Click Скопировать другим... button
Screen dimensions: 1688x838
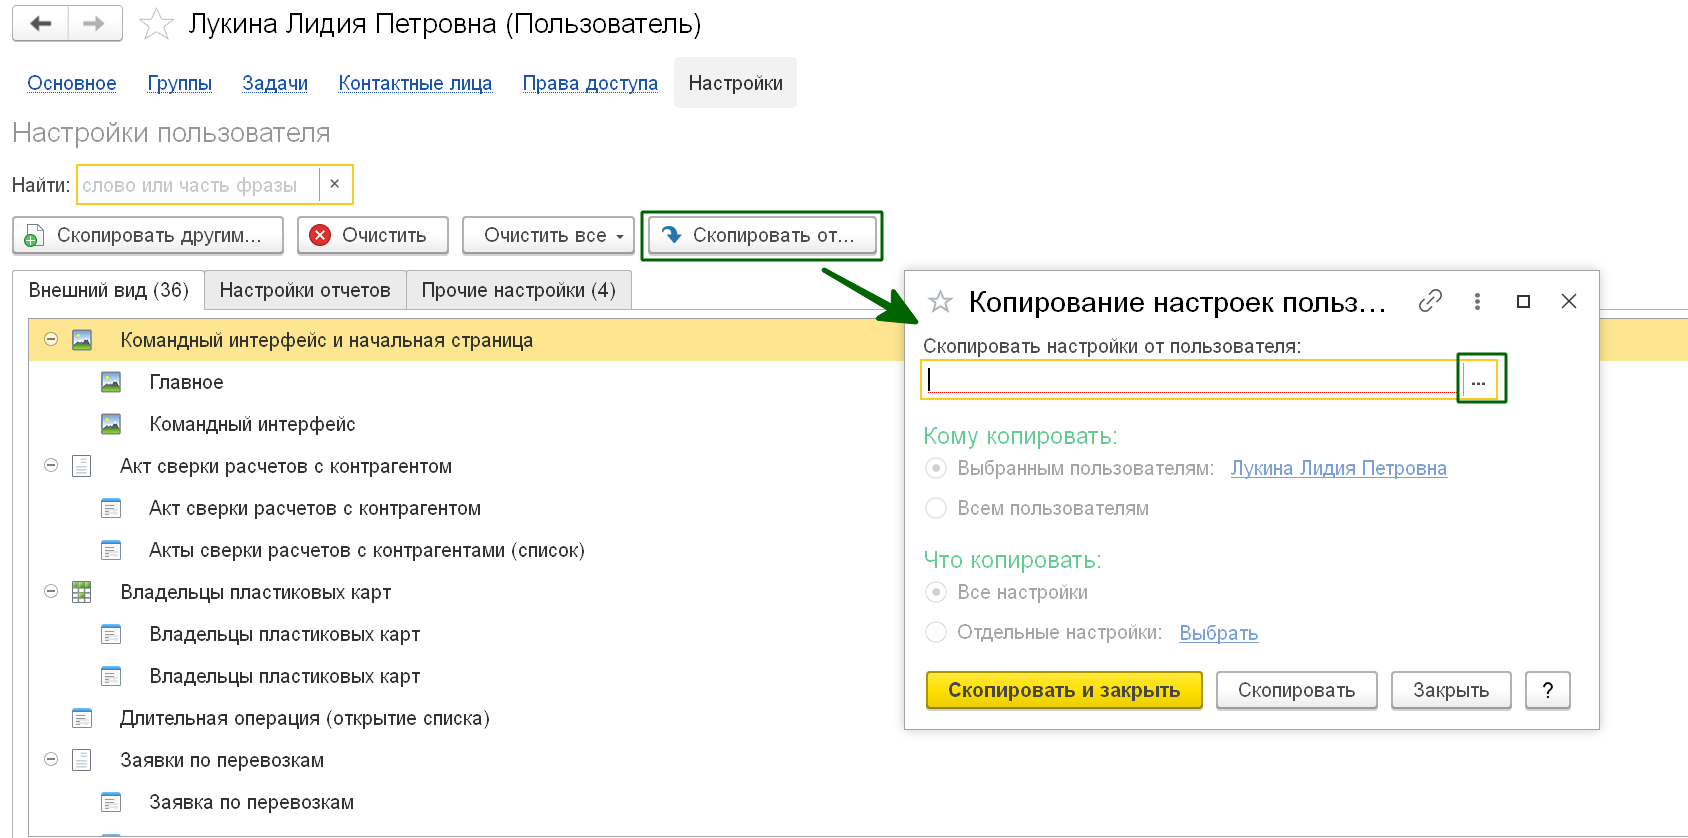click(148, 235)
